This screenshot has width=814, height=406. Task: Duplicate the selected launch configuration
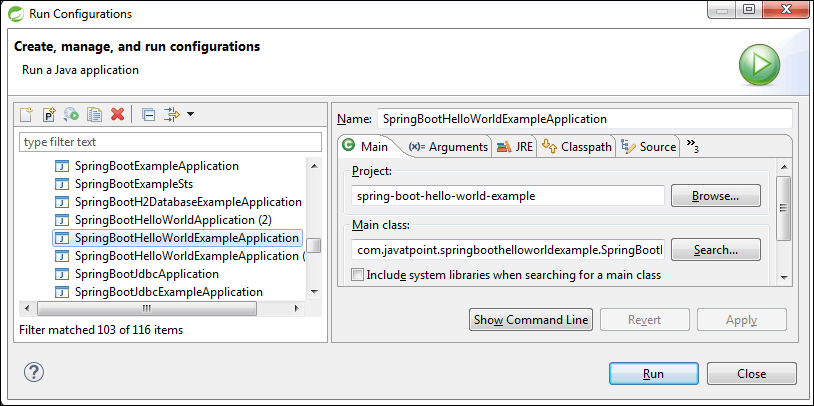(x=94, y=115)
